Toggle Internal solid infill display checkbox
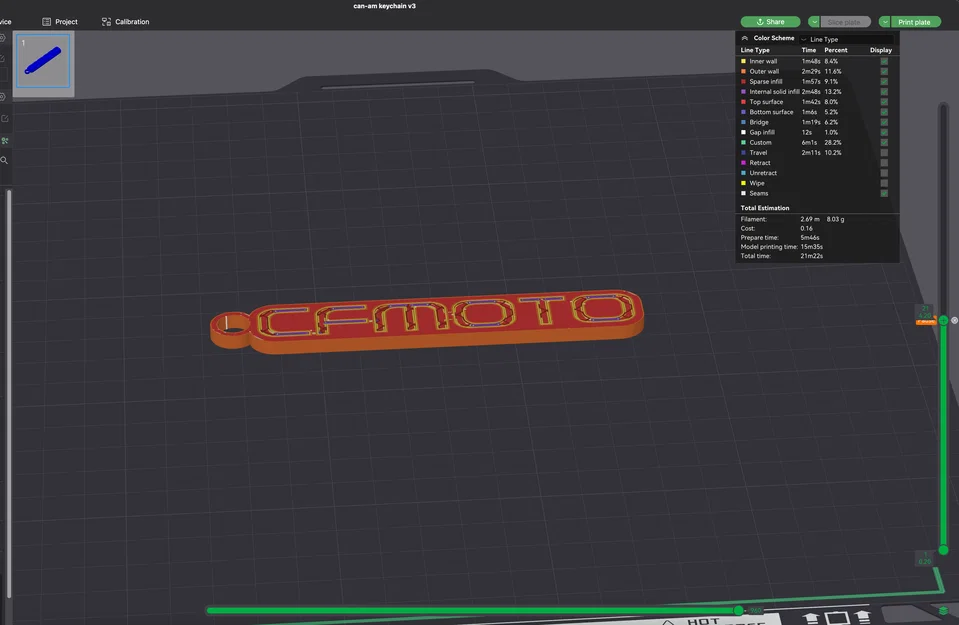Screen dimensions: 959x625 (x=884, y=92)
